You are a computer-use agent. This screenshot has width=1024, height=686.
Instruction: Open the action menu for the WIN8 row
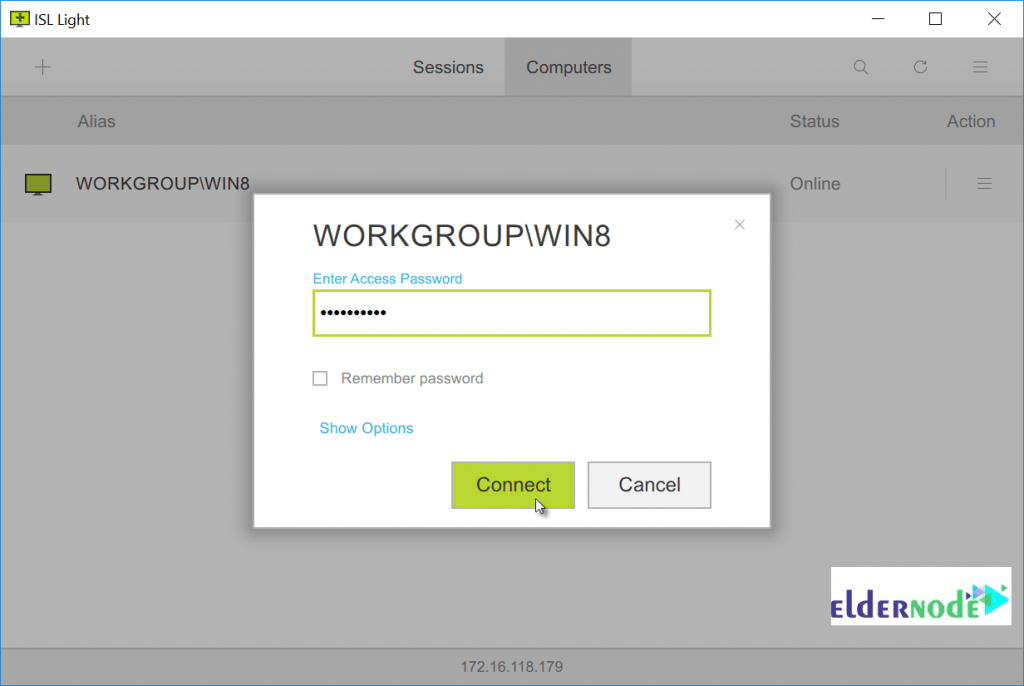click(984, 184)
